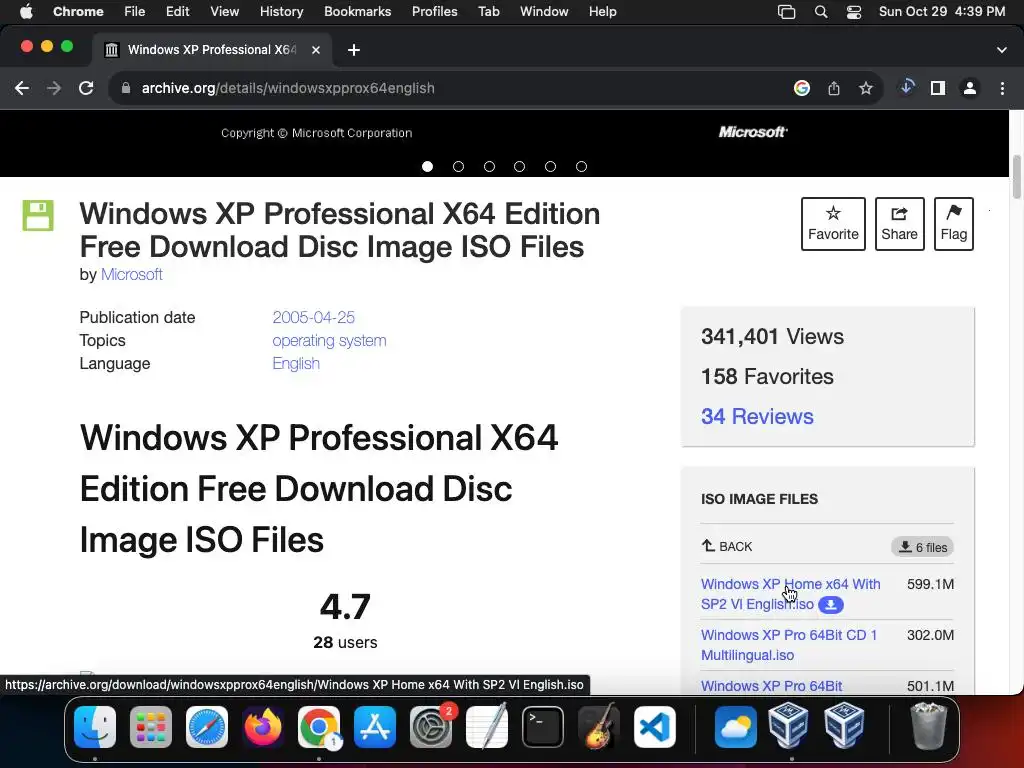Open TextEdit from the Dock

pyautogui.click(x=487, y=727)
